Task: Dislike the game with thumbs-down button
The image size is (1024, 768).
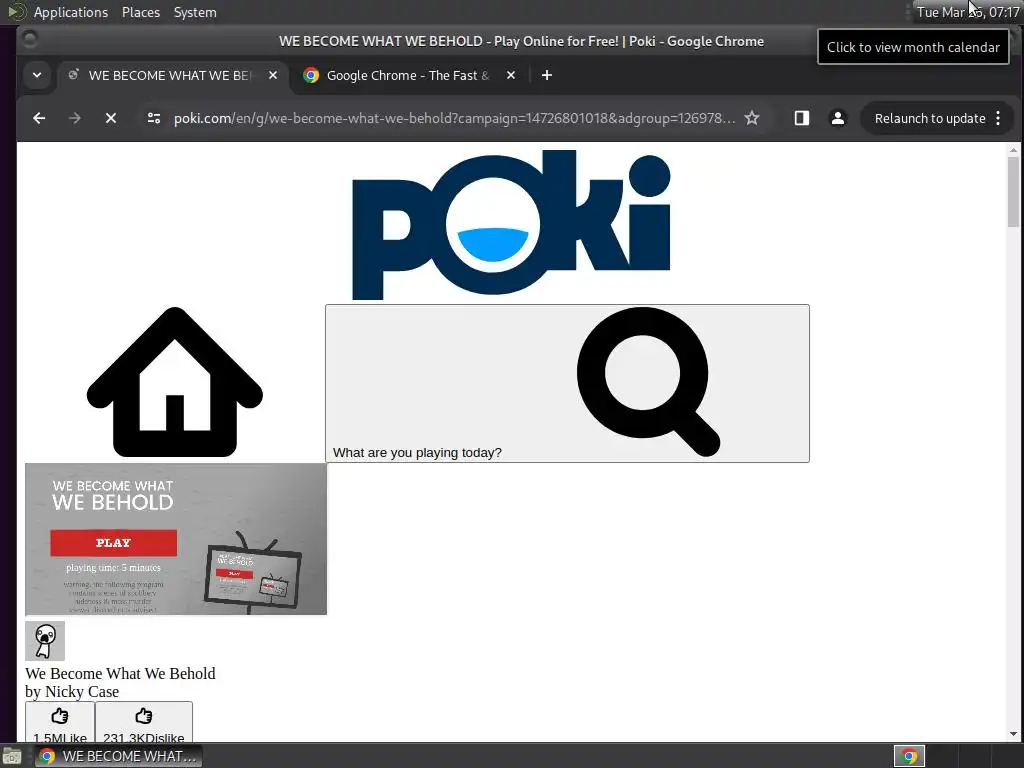Action: click(144, 722)
